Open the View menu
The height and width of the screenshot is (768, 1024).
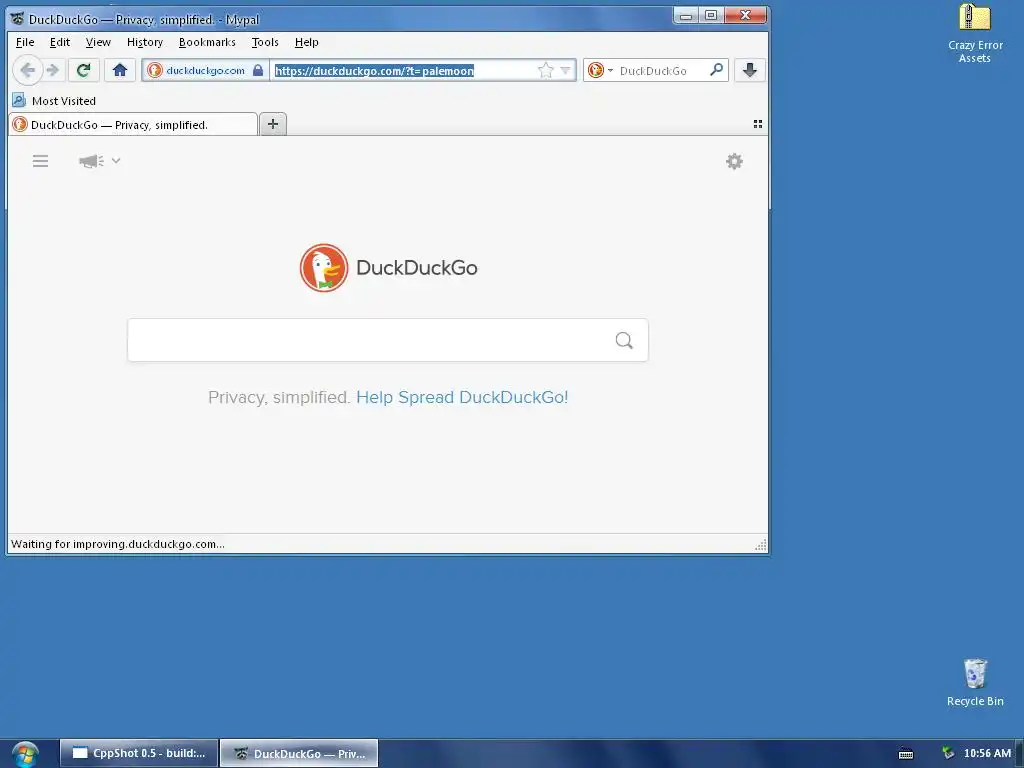pyautogui.click(x=98, y=42)
